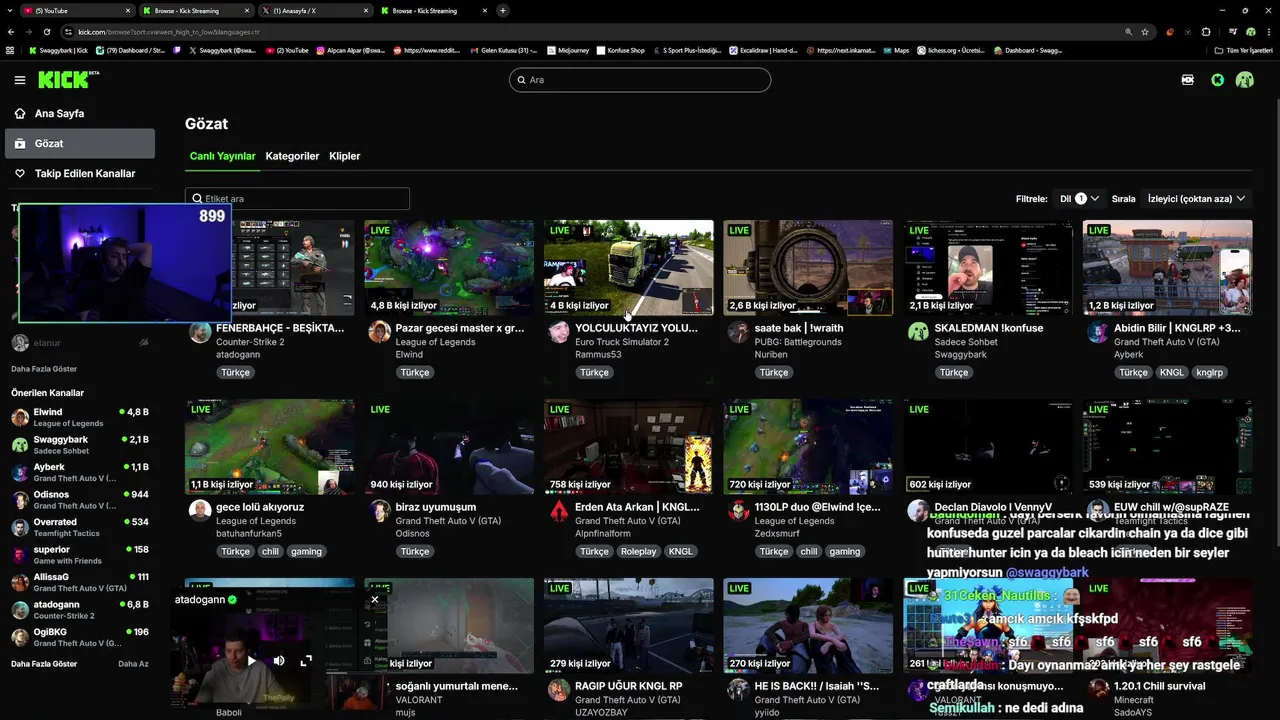Open Pazar gecesi master stream thumbnail

pyautogui.click(x=449, y=268)
